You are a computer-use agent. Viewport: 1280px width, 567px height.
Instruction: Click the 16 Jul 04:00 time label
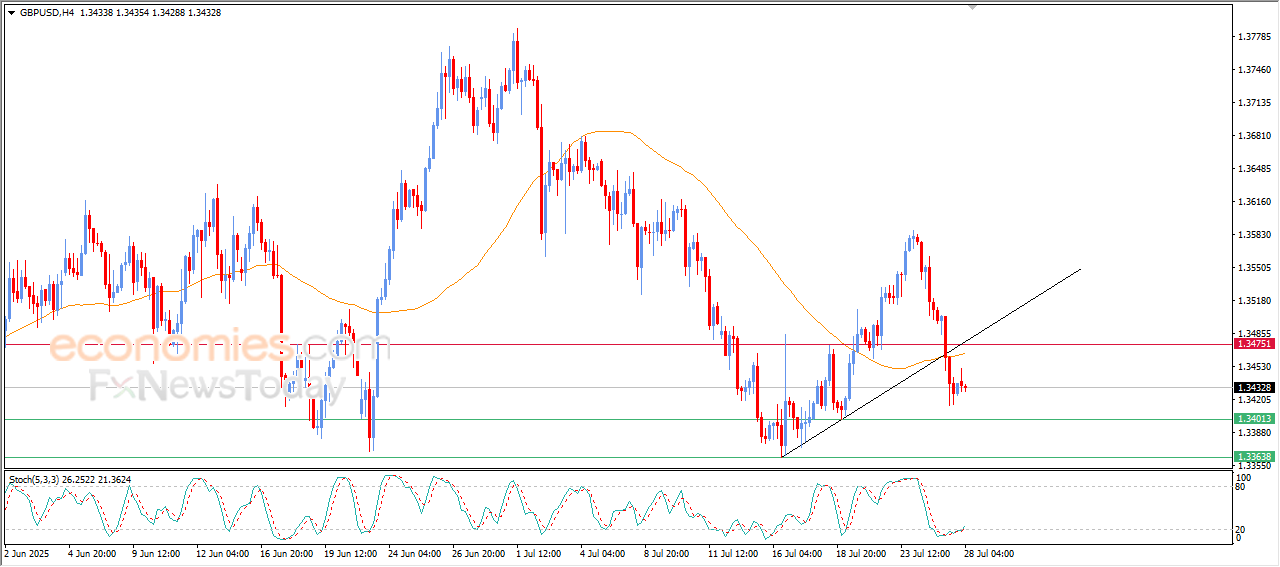coord(796,553)
